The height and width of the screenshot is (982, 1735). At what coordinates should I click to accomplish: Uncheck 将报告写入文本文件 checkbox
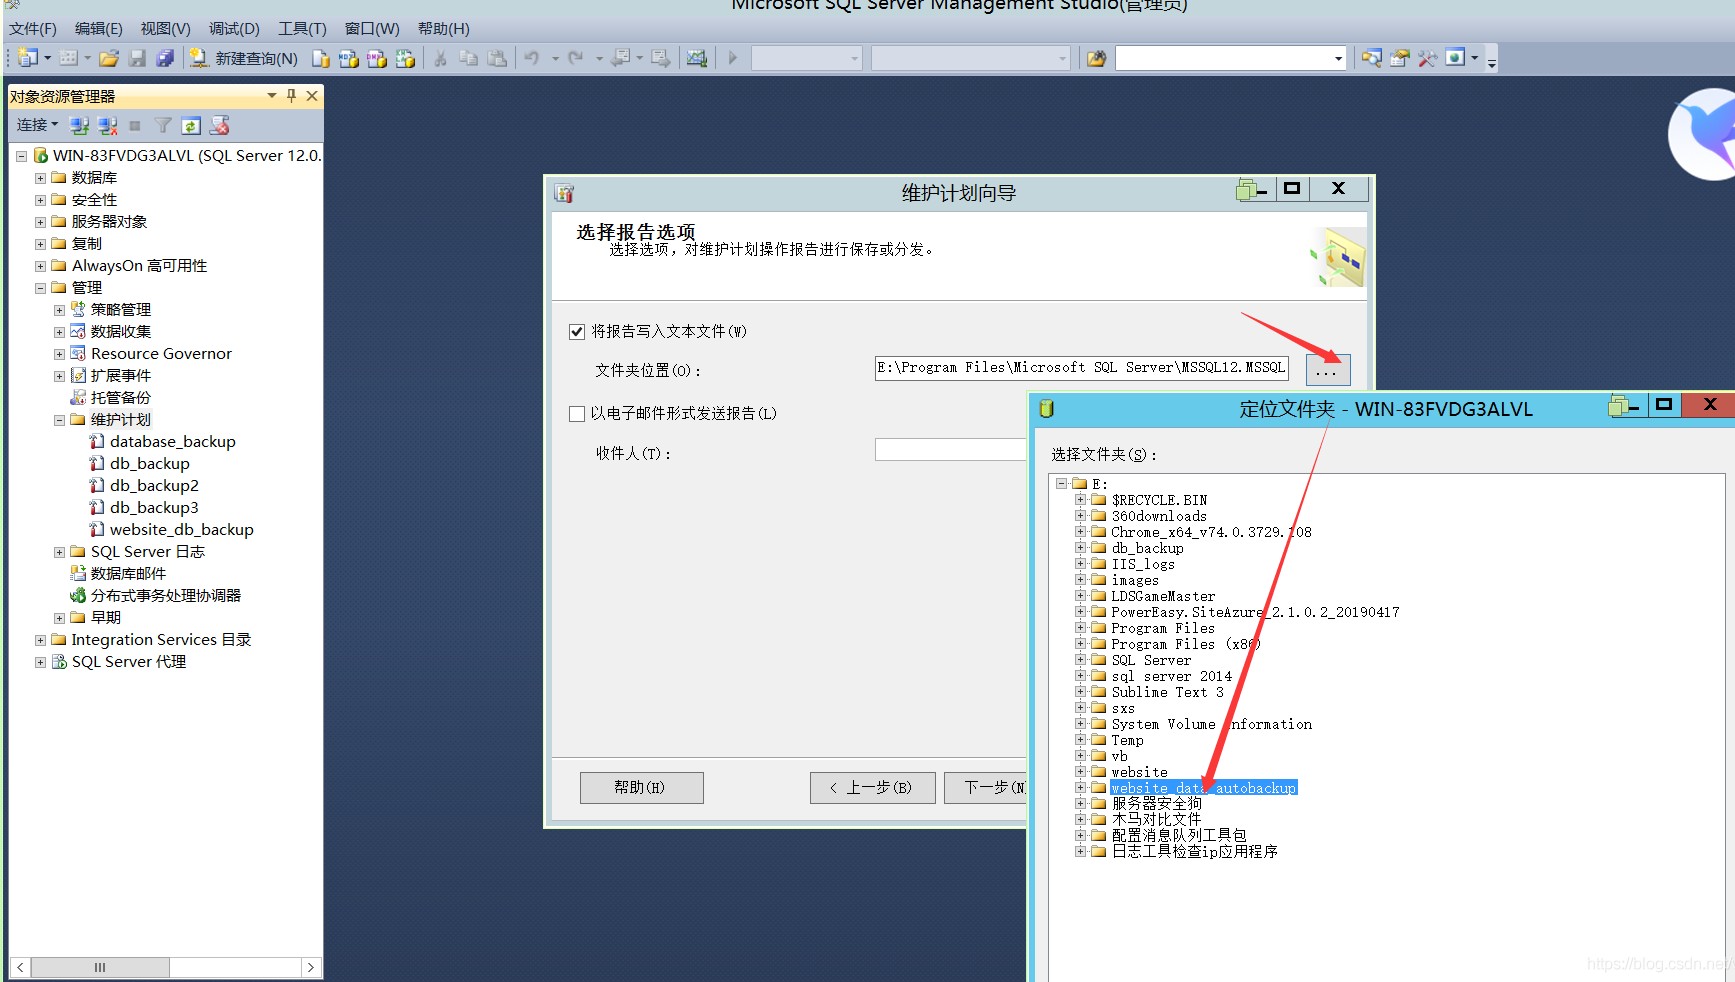coord(577,331)
